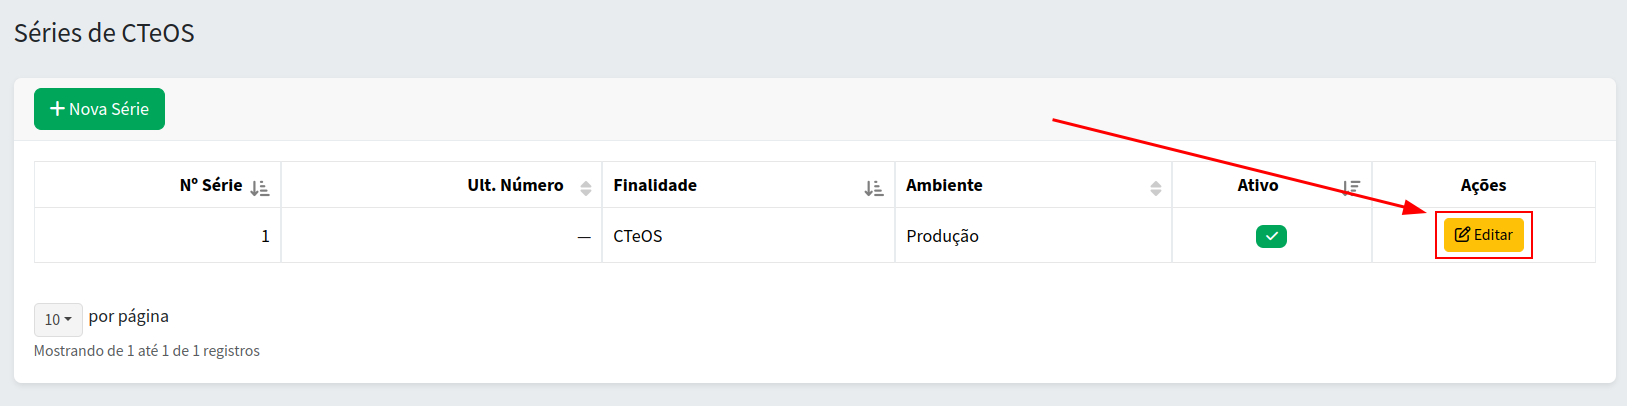
Task: Click the Nº Série column header text
Action: (211, 185)
